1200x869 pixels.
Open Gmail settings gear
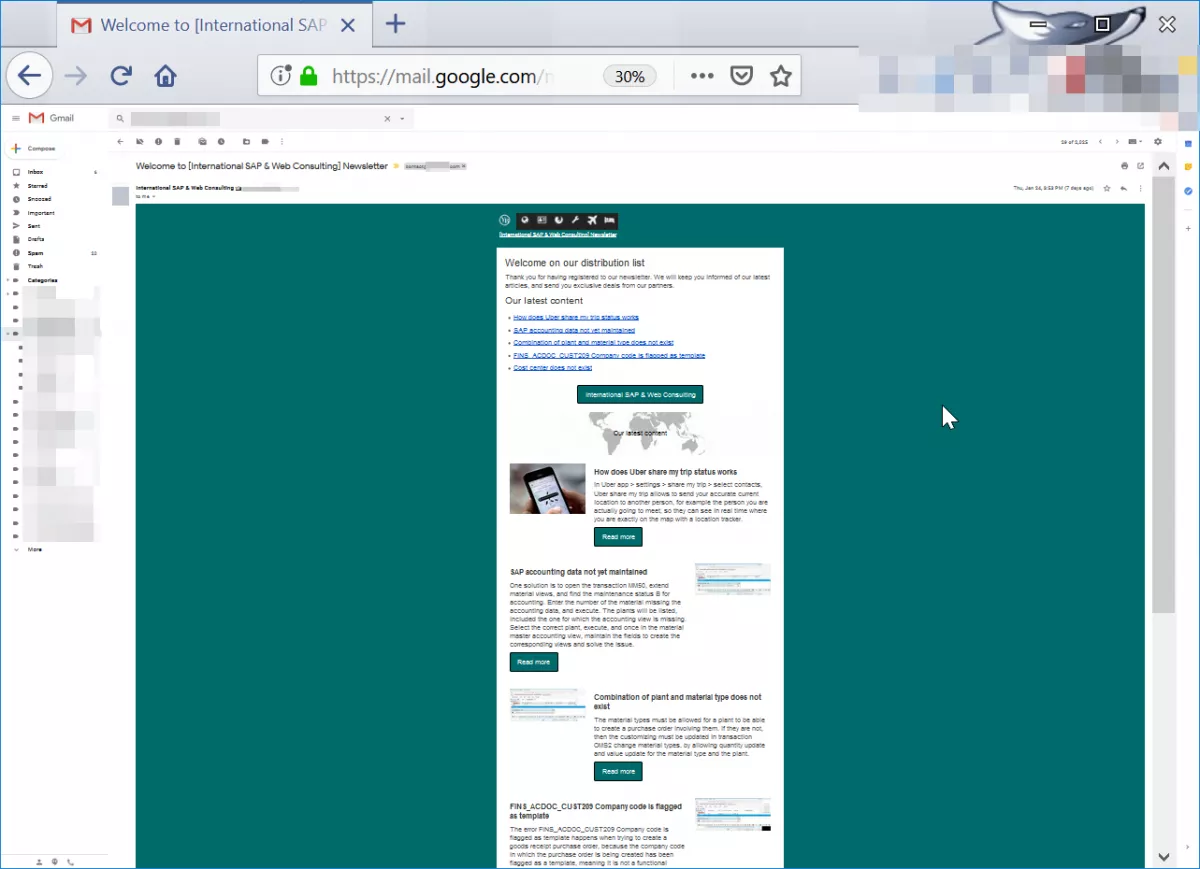[x=1158, y=142]
